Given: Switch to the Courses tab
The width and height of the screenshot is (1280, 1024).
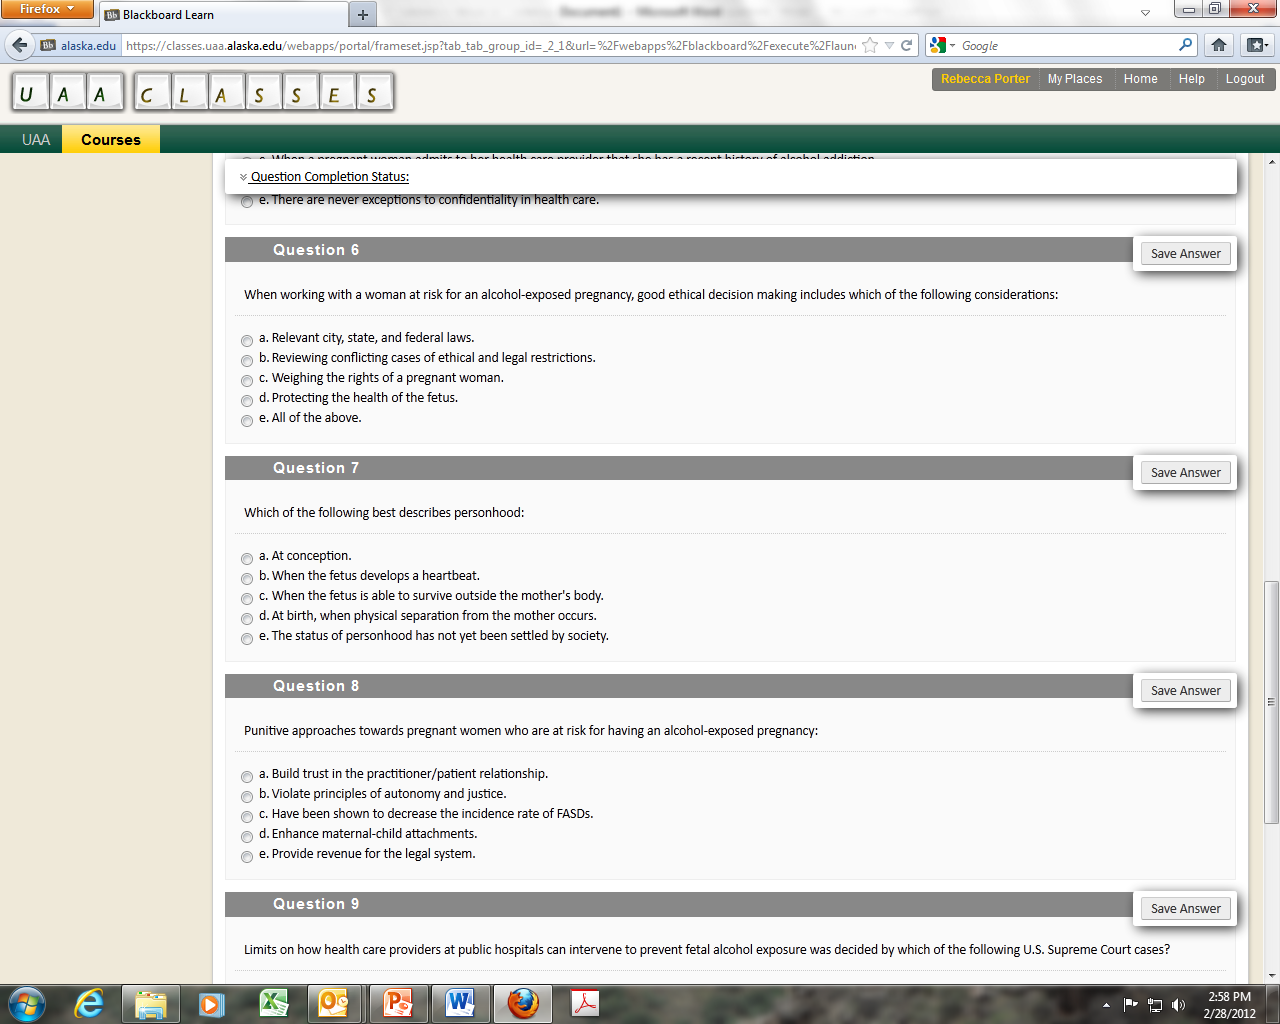Looking at the screenshot, I should click(111, 140).
